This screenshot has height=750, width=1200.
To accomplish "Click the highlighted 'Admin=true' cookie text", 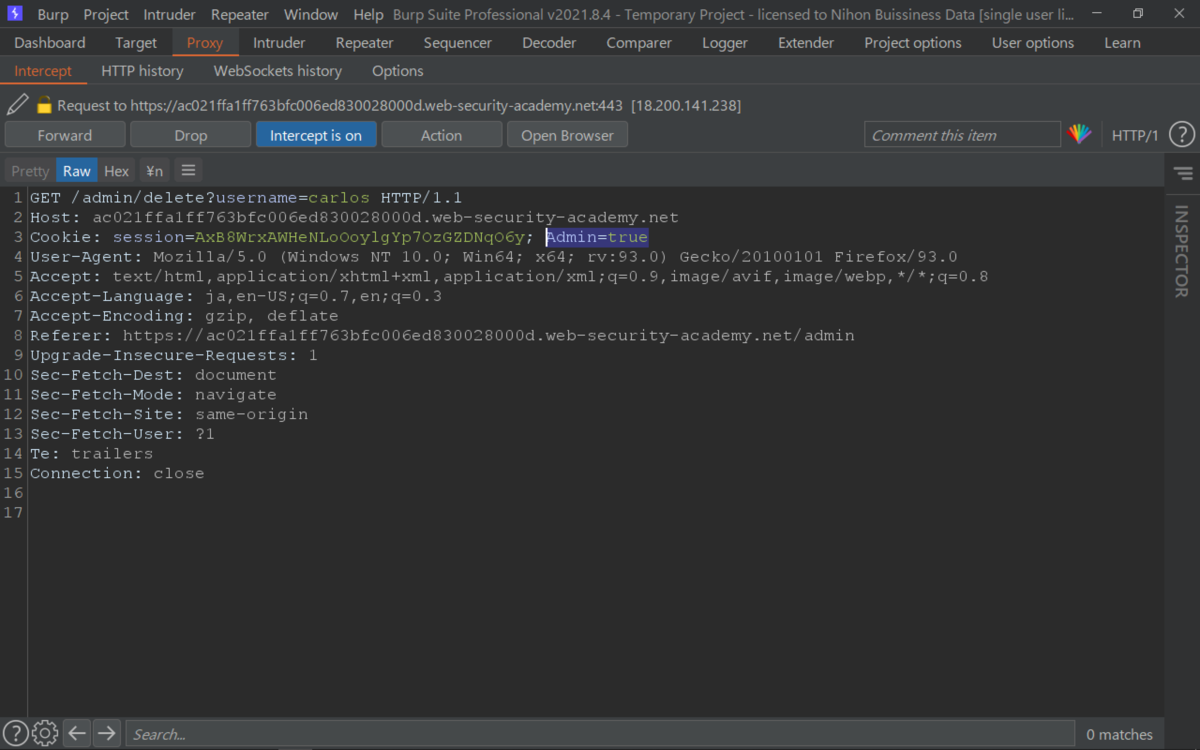I will coord(597,237).
